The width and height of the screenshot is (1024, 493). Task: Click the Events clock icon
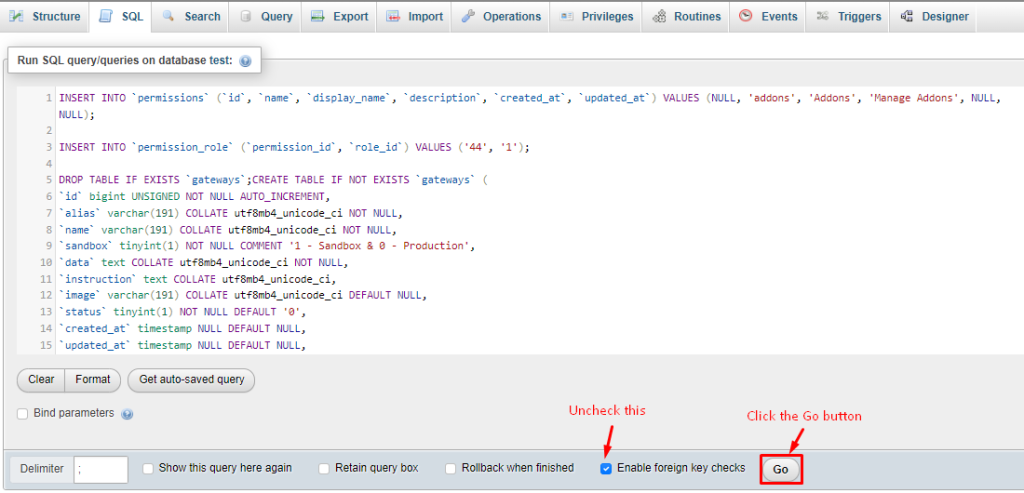pos(746,16)
